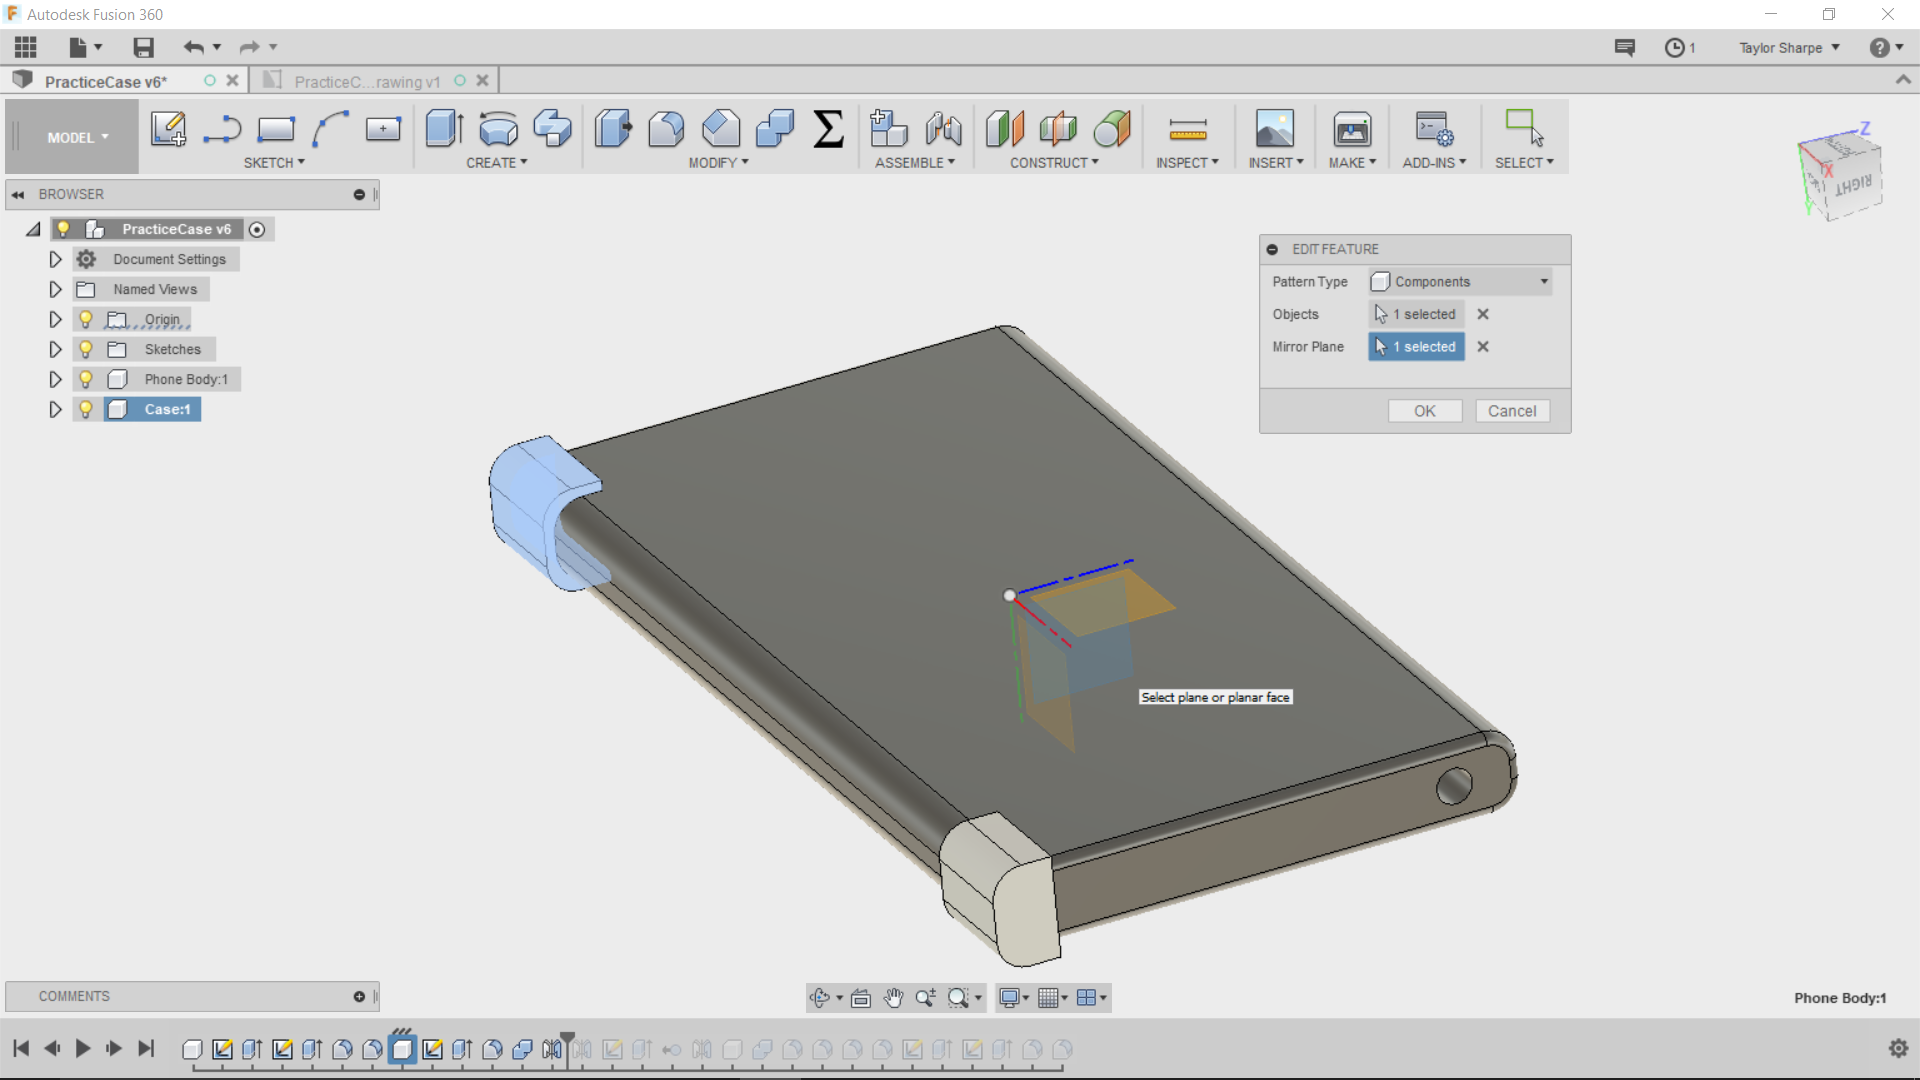Toggle visibility of Named Views folder
Screen dimensions: 1920x1080
[x=84, y=289]
